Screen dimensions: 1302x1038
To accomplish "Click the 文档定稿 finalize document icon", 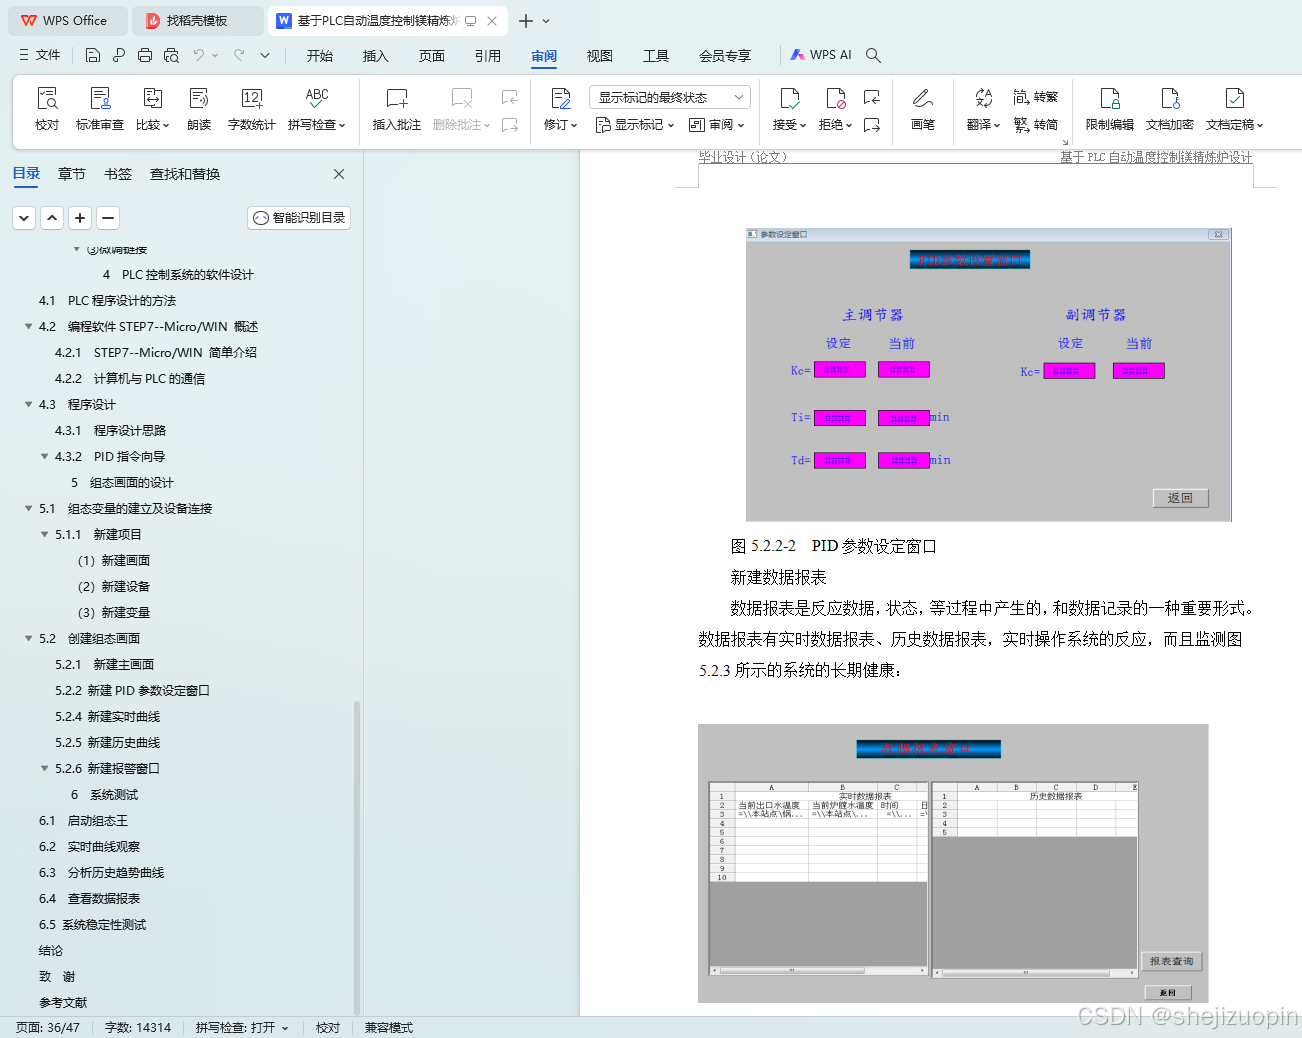I will [1235, 98].
